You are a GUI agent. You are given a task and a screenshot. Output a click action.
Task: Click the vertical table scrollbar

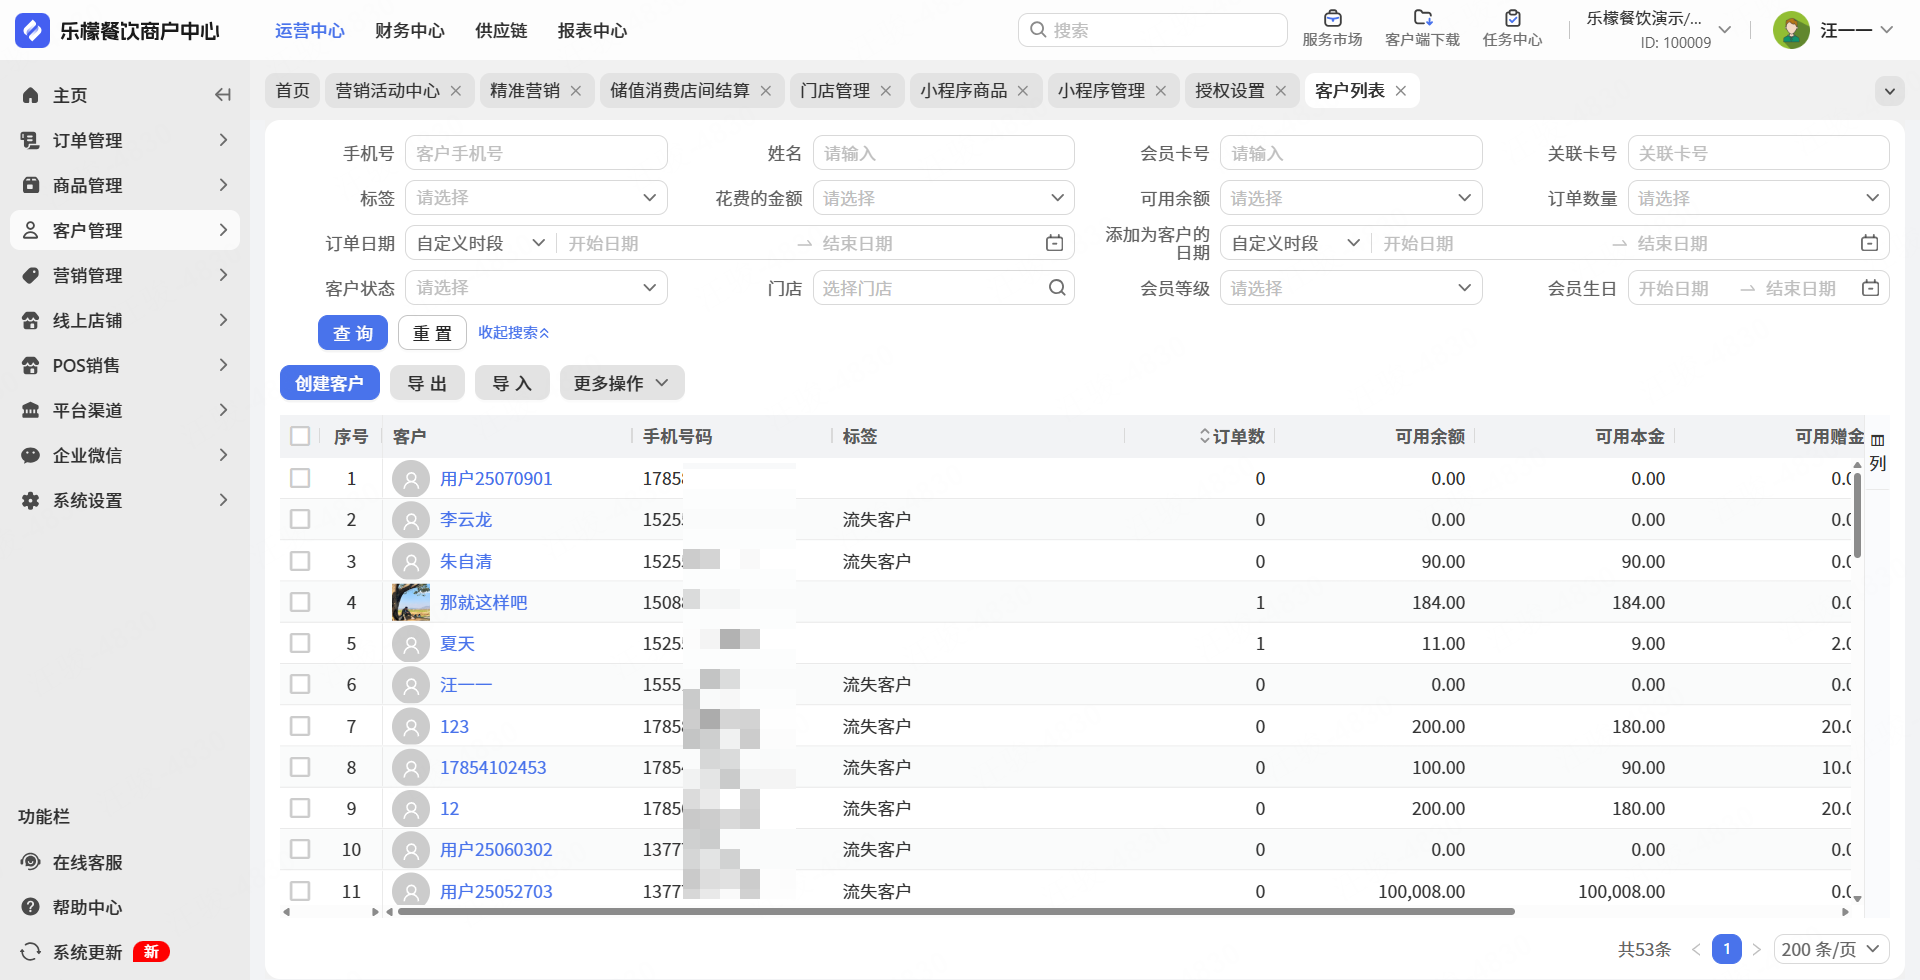[1857, 515]
